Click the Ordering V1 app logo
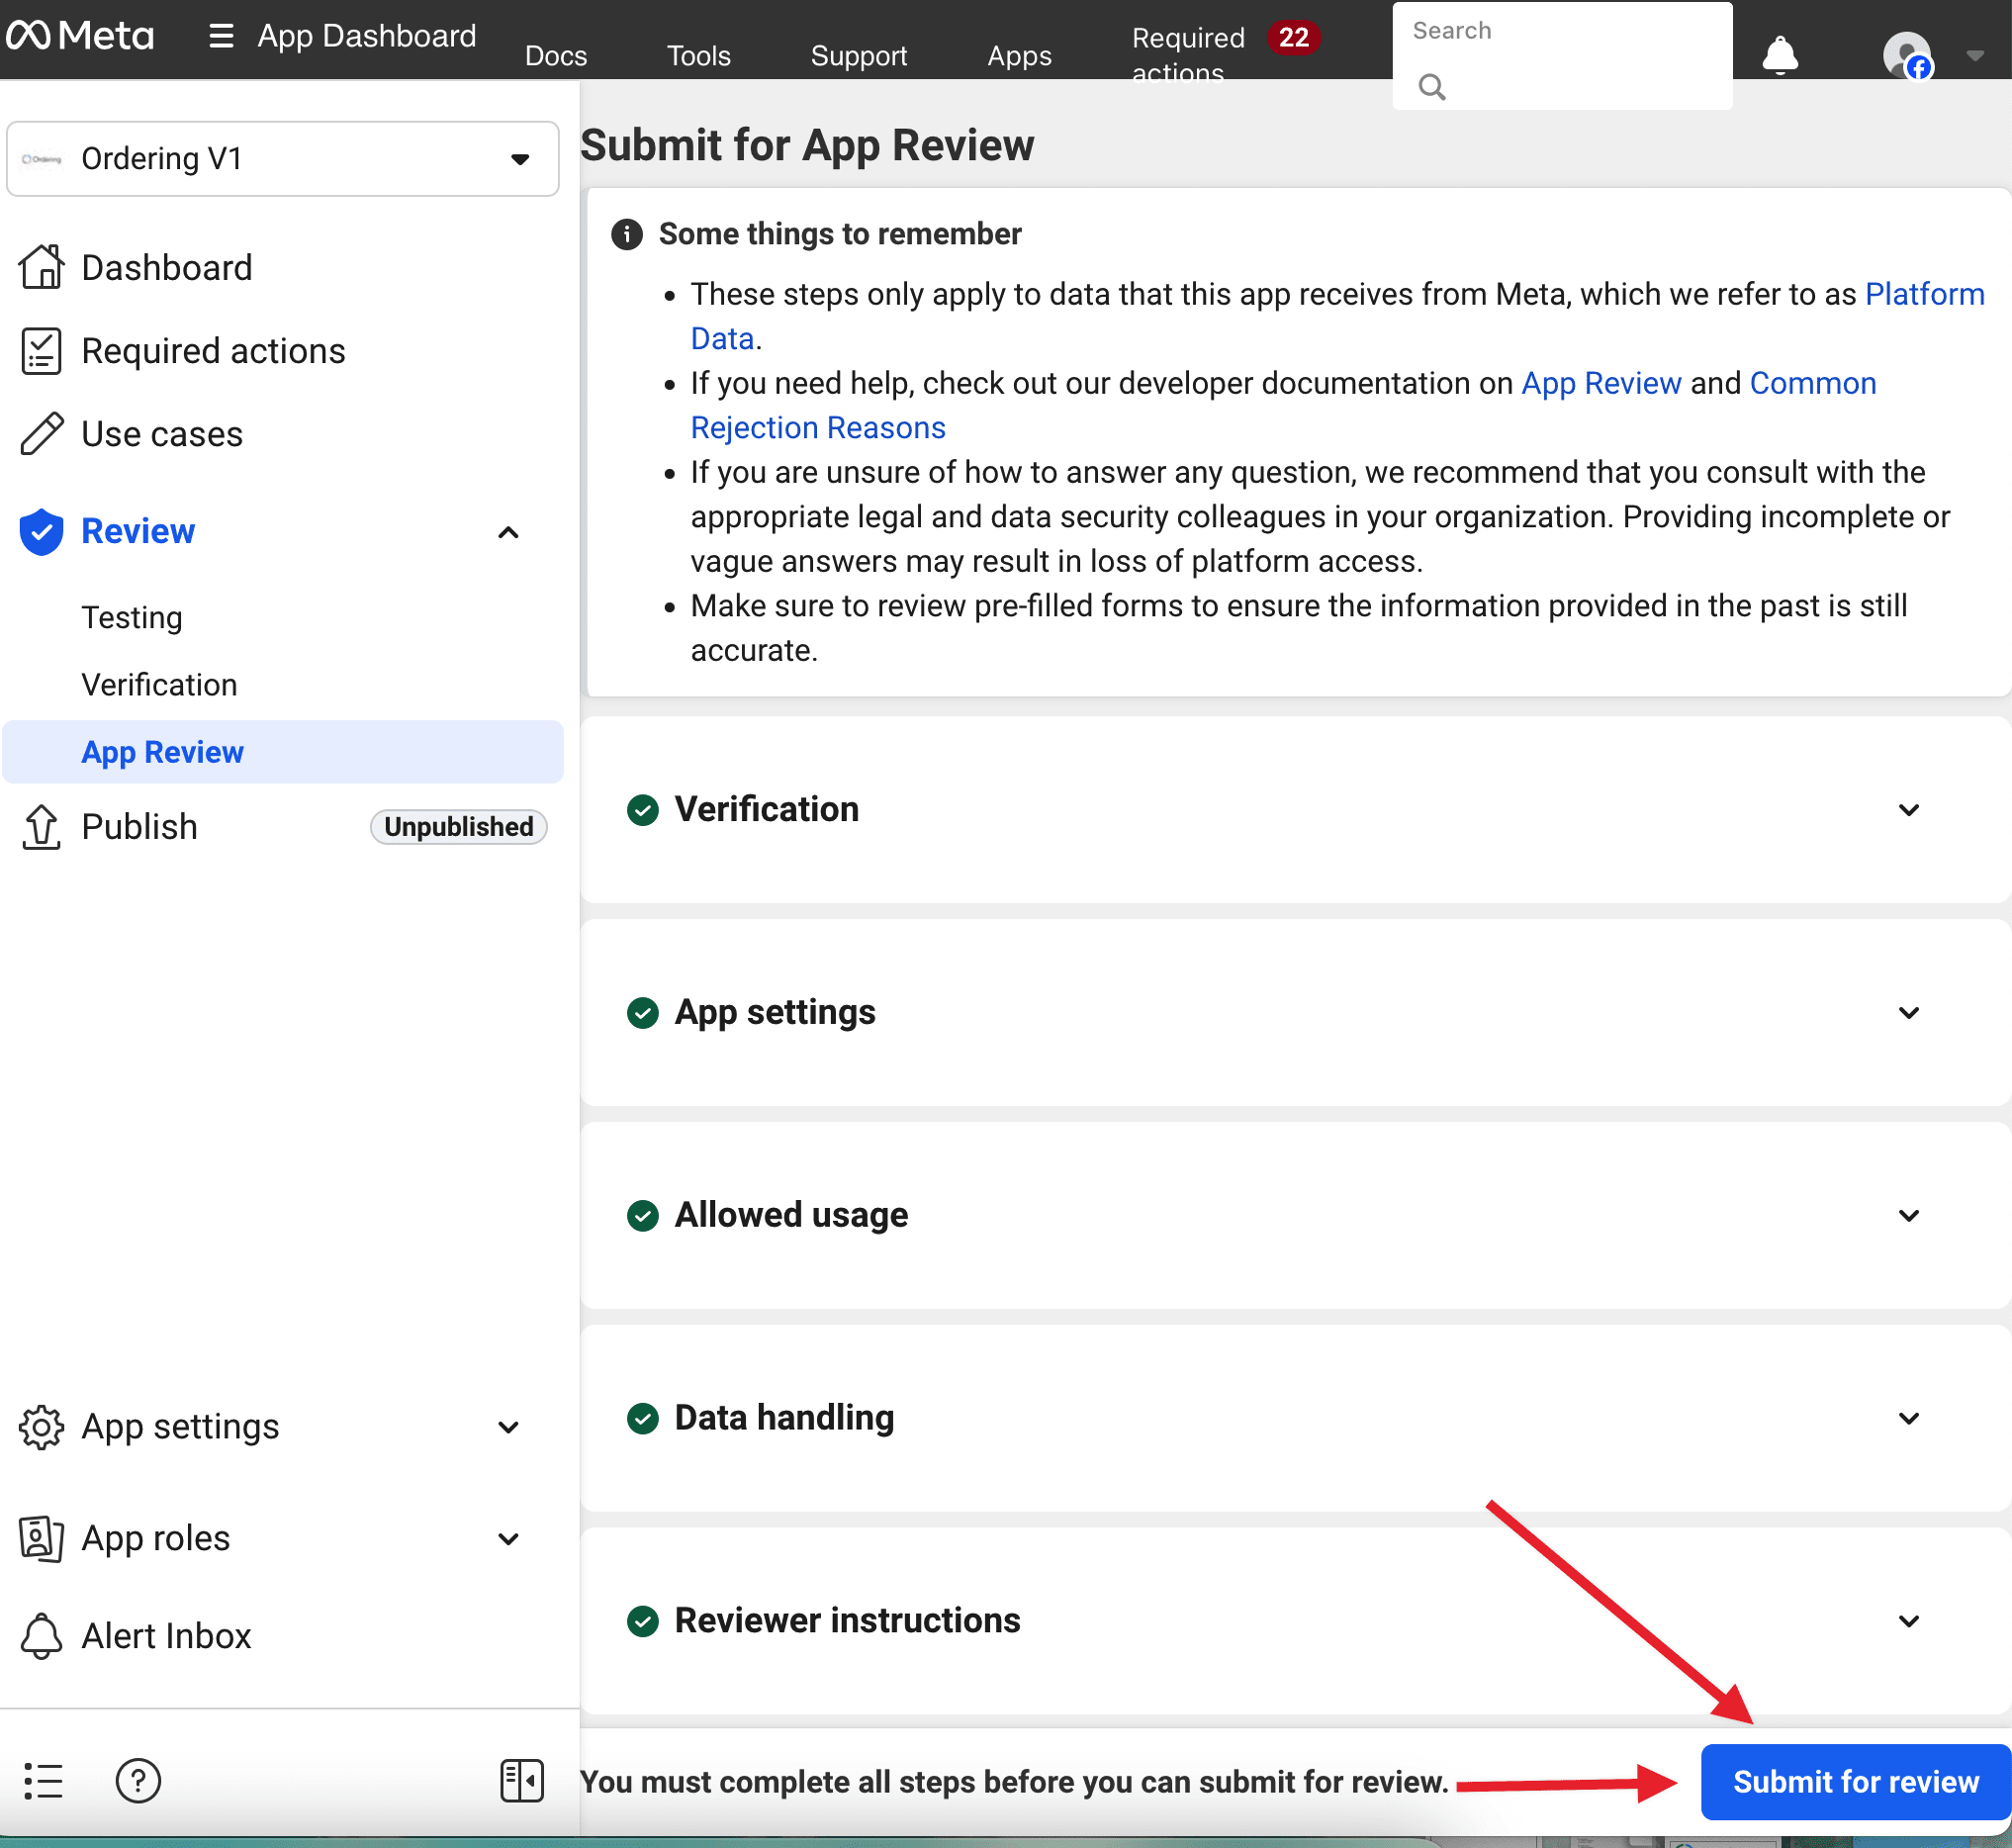Viewport: 2012px width, 1848px height. tap(42, 159)
